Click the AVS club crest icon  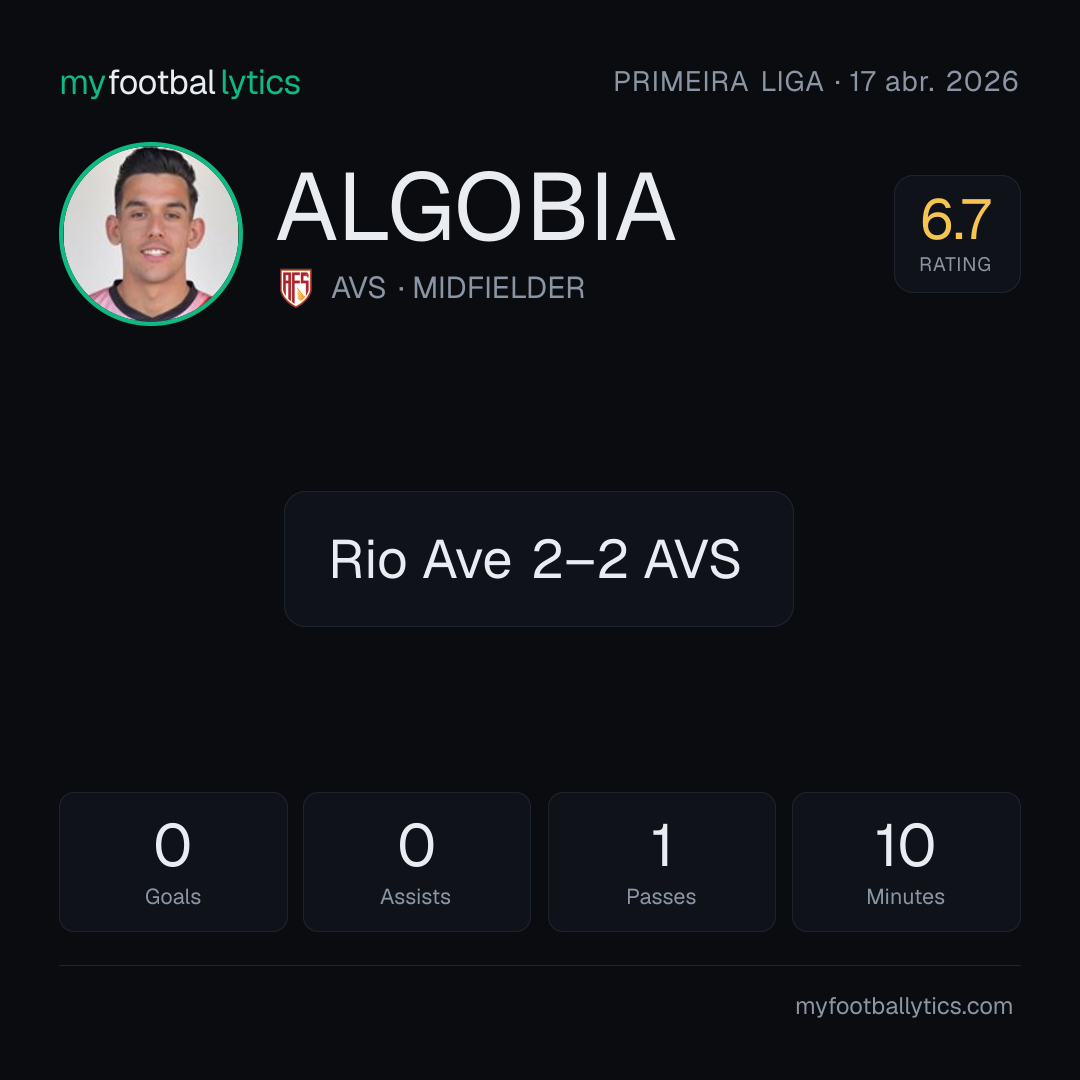pyautogui.click(x=295, y=288)
